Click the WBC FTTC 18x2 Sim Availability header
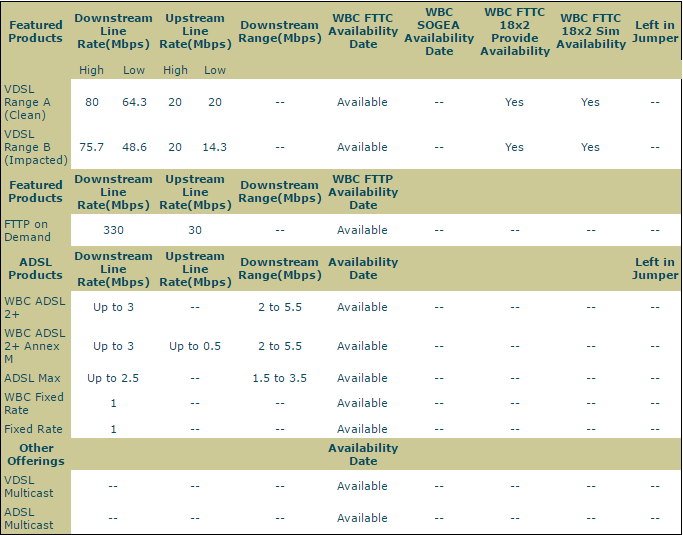Viewport: 683px width, 535px height. pos(591,31)
